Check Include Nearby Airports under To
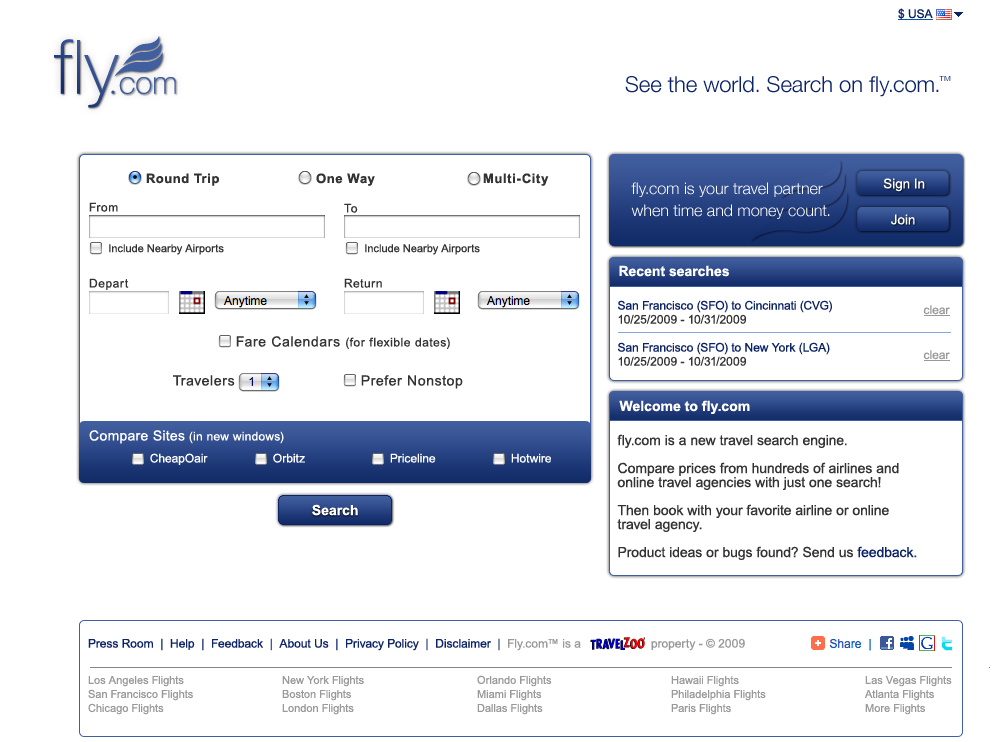This screenshot has width=1000, height=742. [x=352, y=248]
